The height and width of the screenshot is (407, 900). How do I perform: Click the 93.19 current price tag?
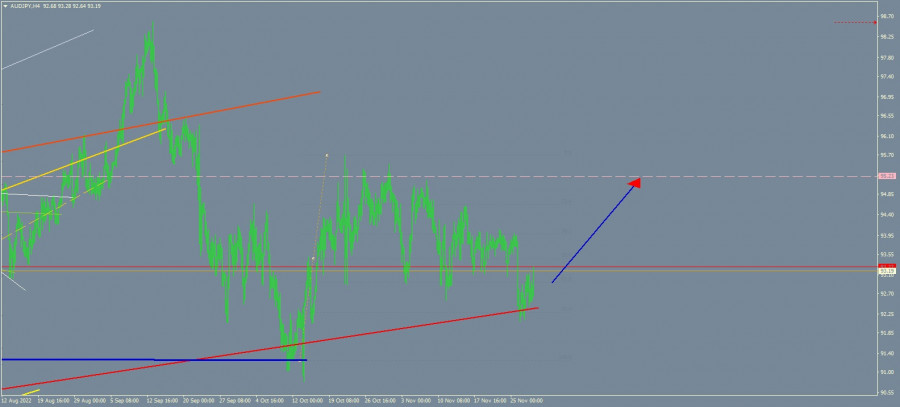[887, 271]
